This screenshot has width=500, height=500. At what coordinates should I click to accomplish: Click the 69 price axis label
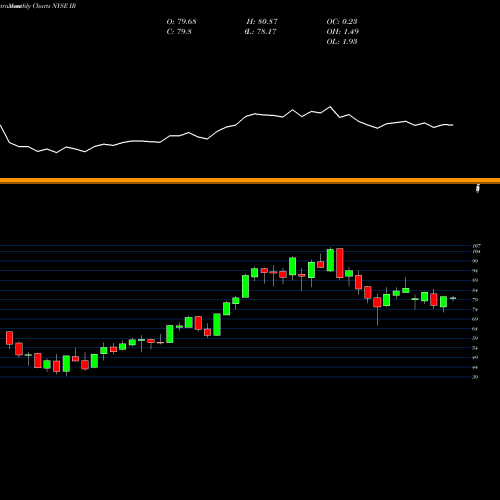click(476, 319)
